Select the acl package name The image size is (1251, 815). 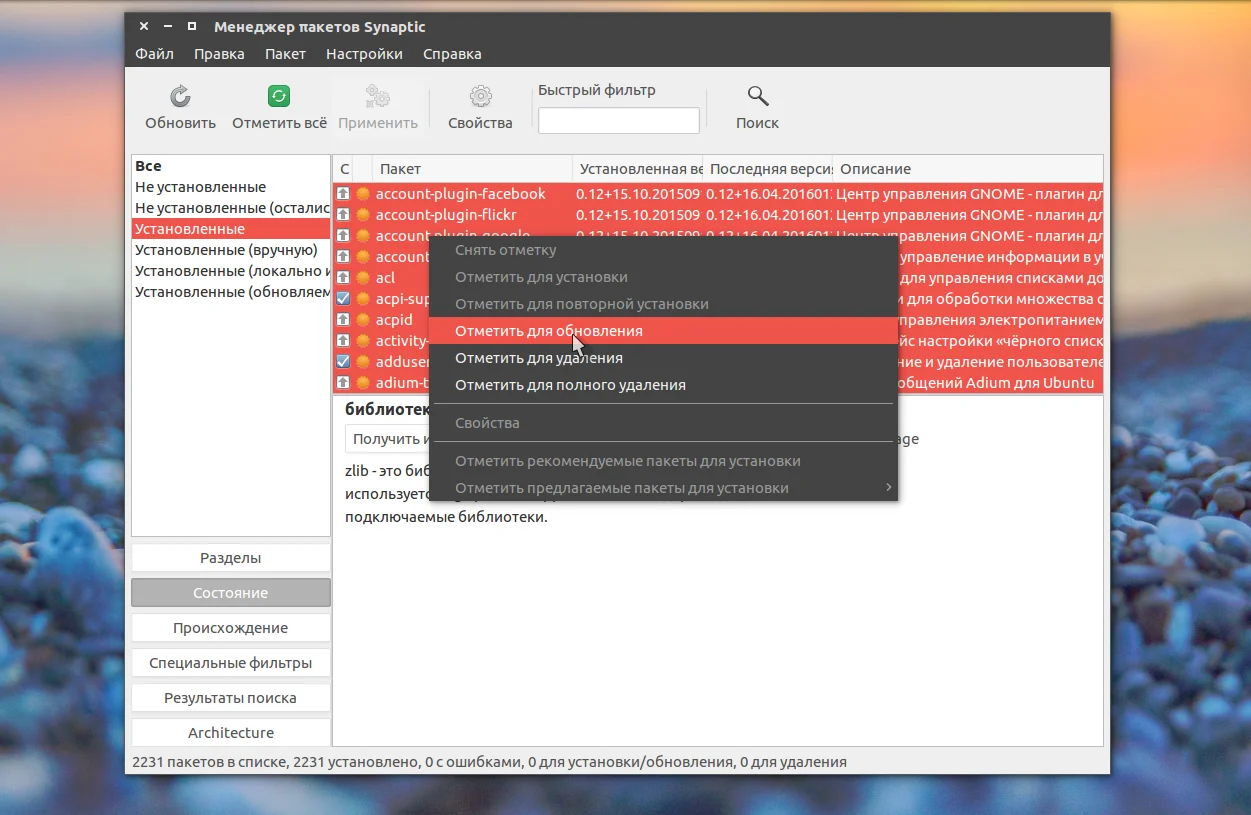click(x=385, y=277)
